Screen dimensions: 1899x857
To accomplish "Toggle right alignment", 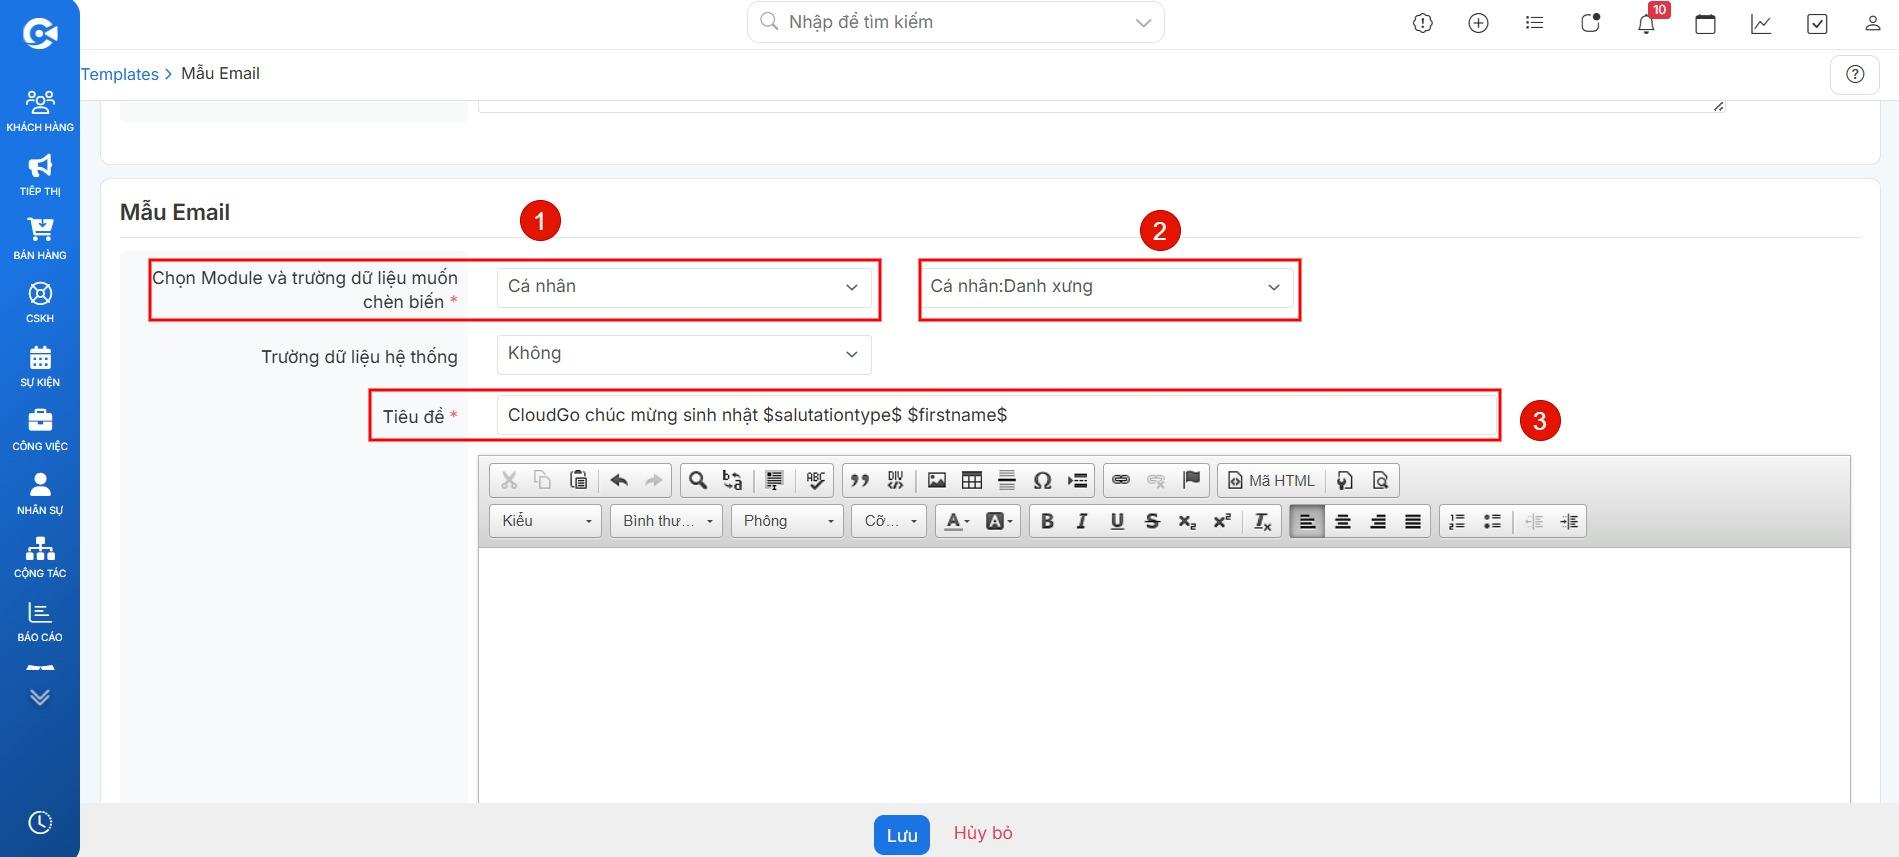I will (x=1378, y=521).
